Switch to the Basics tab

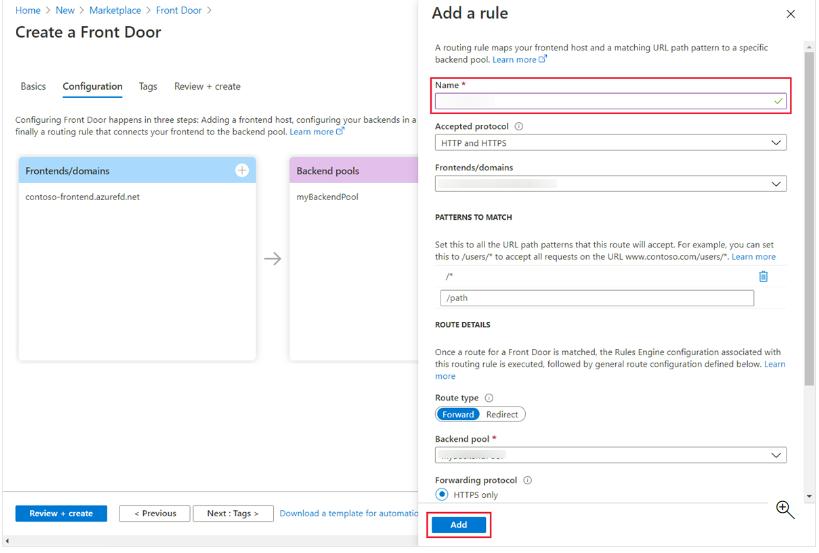[33, 87]
